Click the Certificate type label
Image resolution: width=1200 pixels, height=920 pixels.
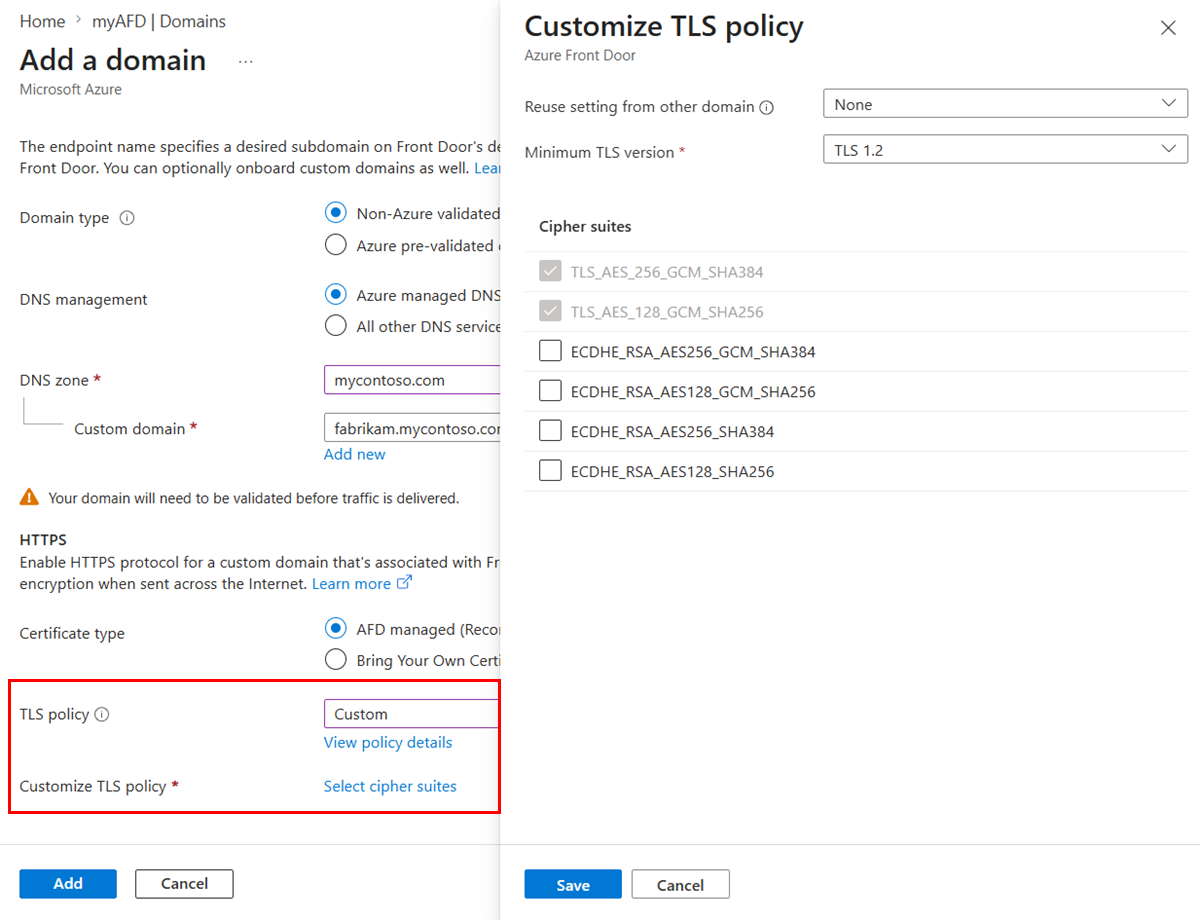point(72,634)
